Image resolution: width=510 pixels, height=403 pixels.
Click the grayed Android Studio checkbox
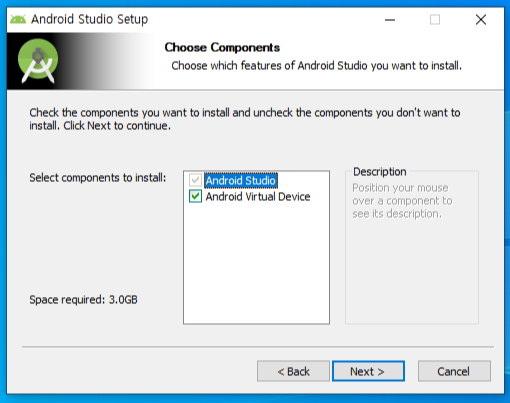tap(195, 180)
